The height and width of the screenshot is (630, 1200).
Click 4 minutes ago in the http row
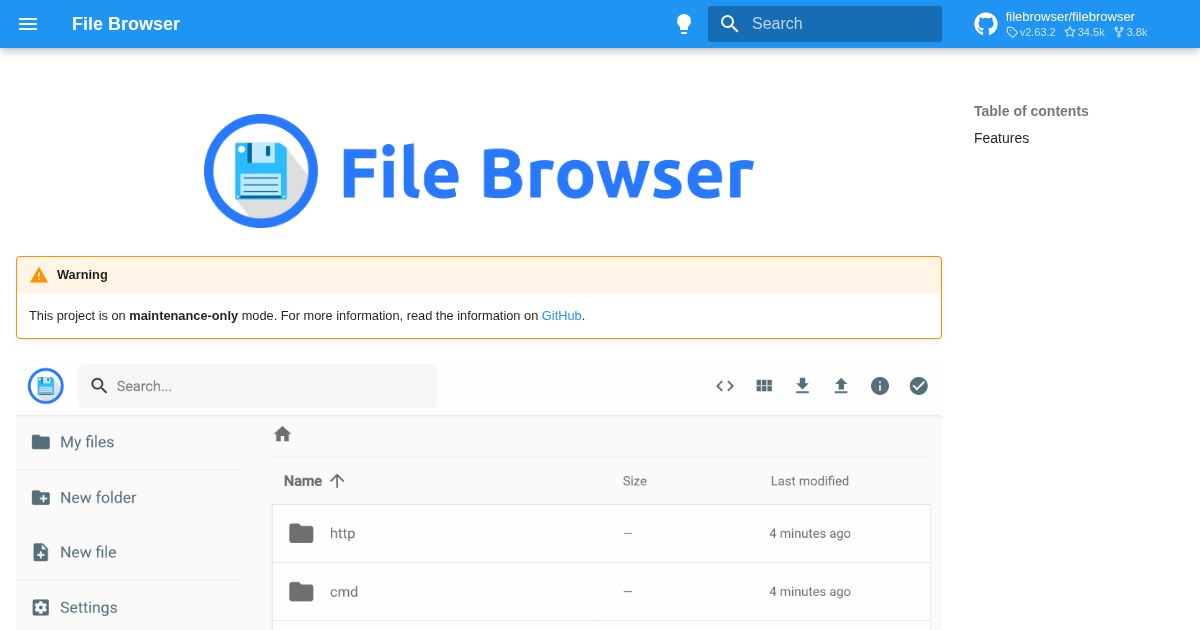click(810, 533)
